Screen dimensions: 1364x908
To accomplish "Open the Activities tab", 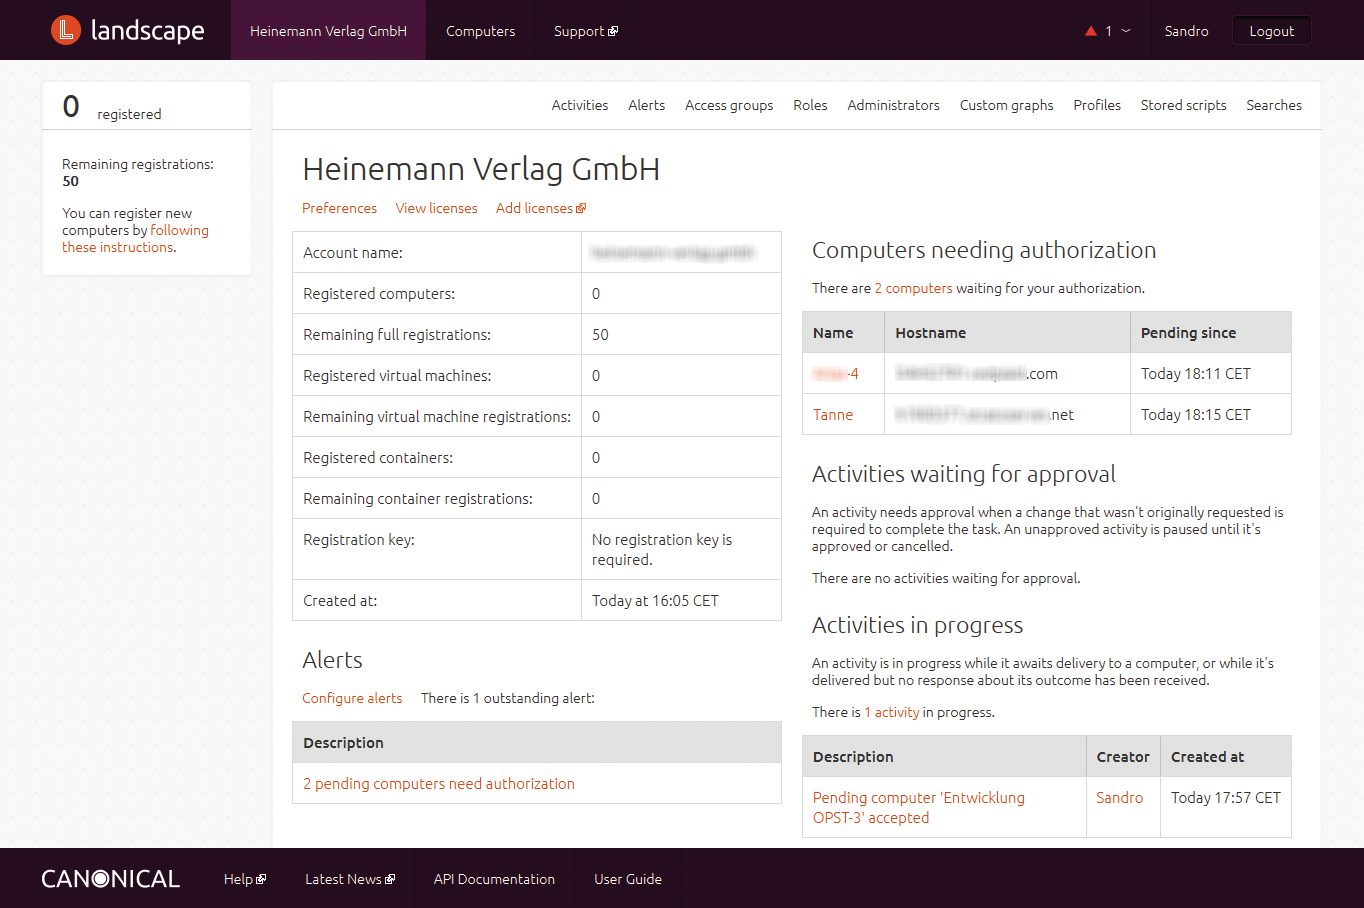I will pos(579,105).
